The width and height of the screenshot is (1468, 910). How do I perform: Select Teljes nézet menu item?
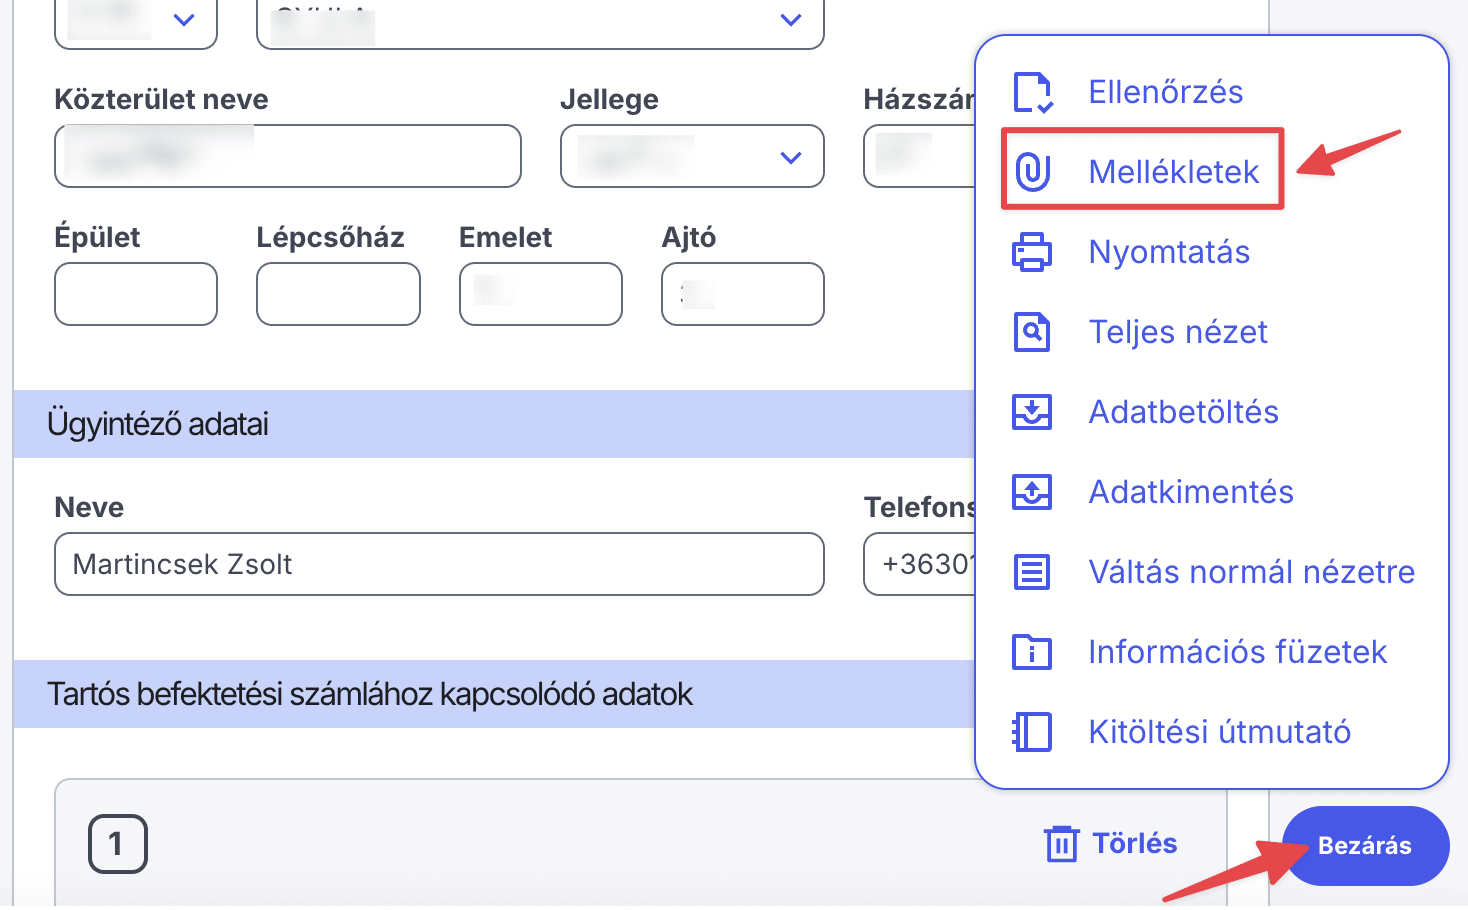click(x=1178, y=332)
